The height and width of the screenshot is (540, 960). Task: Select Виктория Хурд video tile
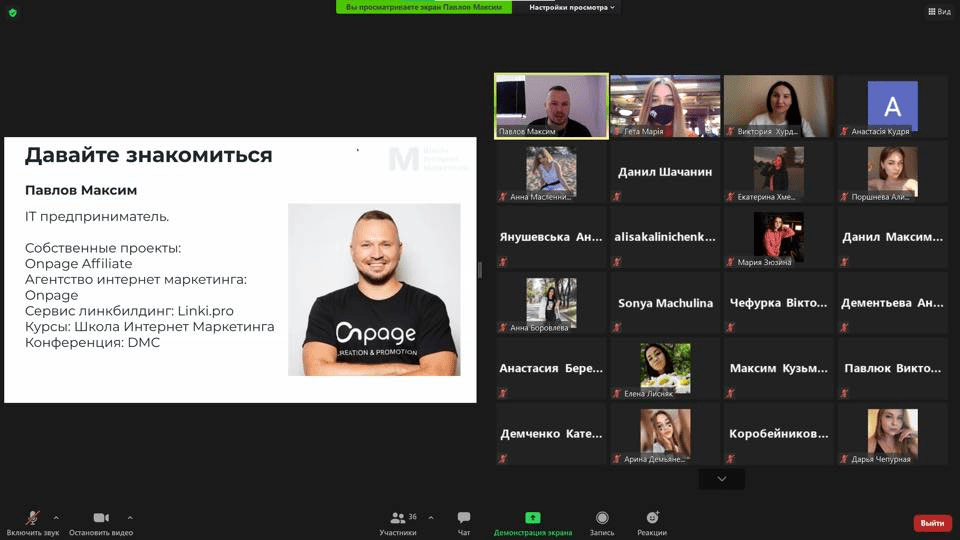779,107
